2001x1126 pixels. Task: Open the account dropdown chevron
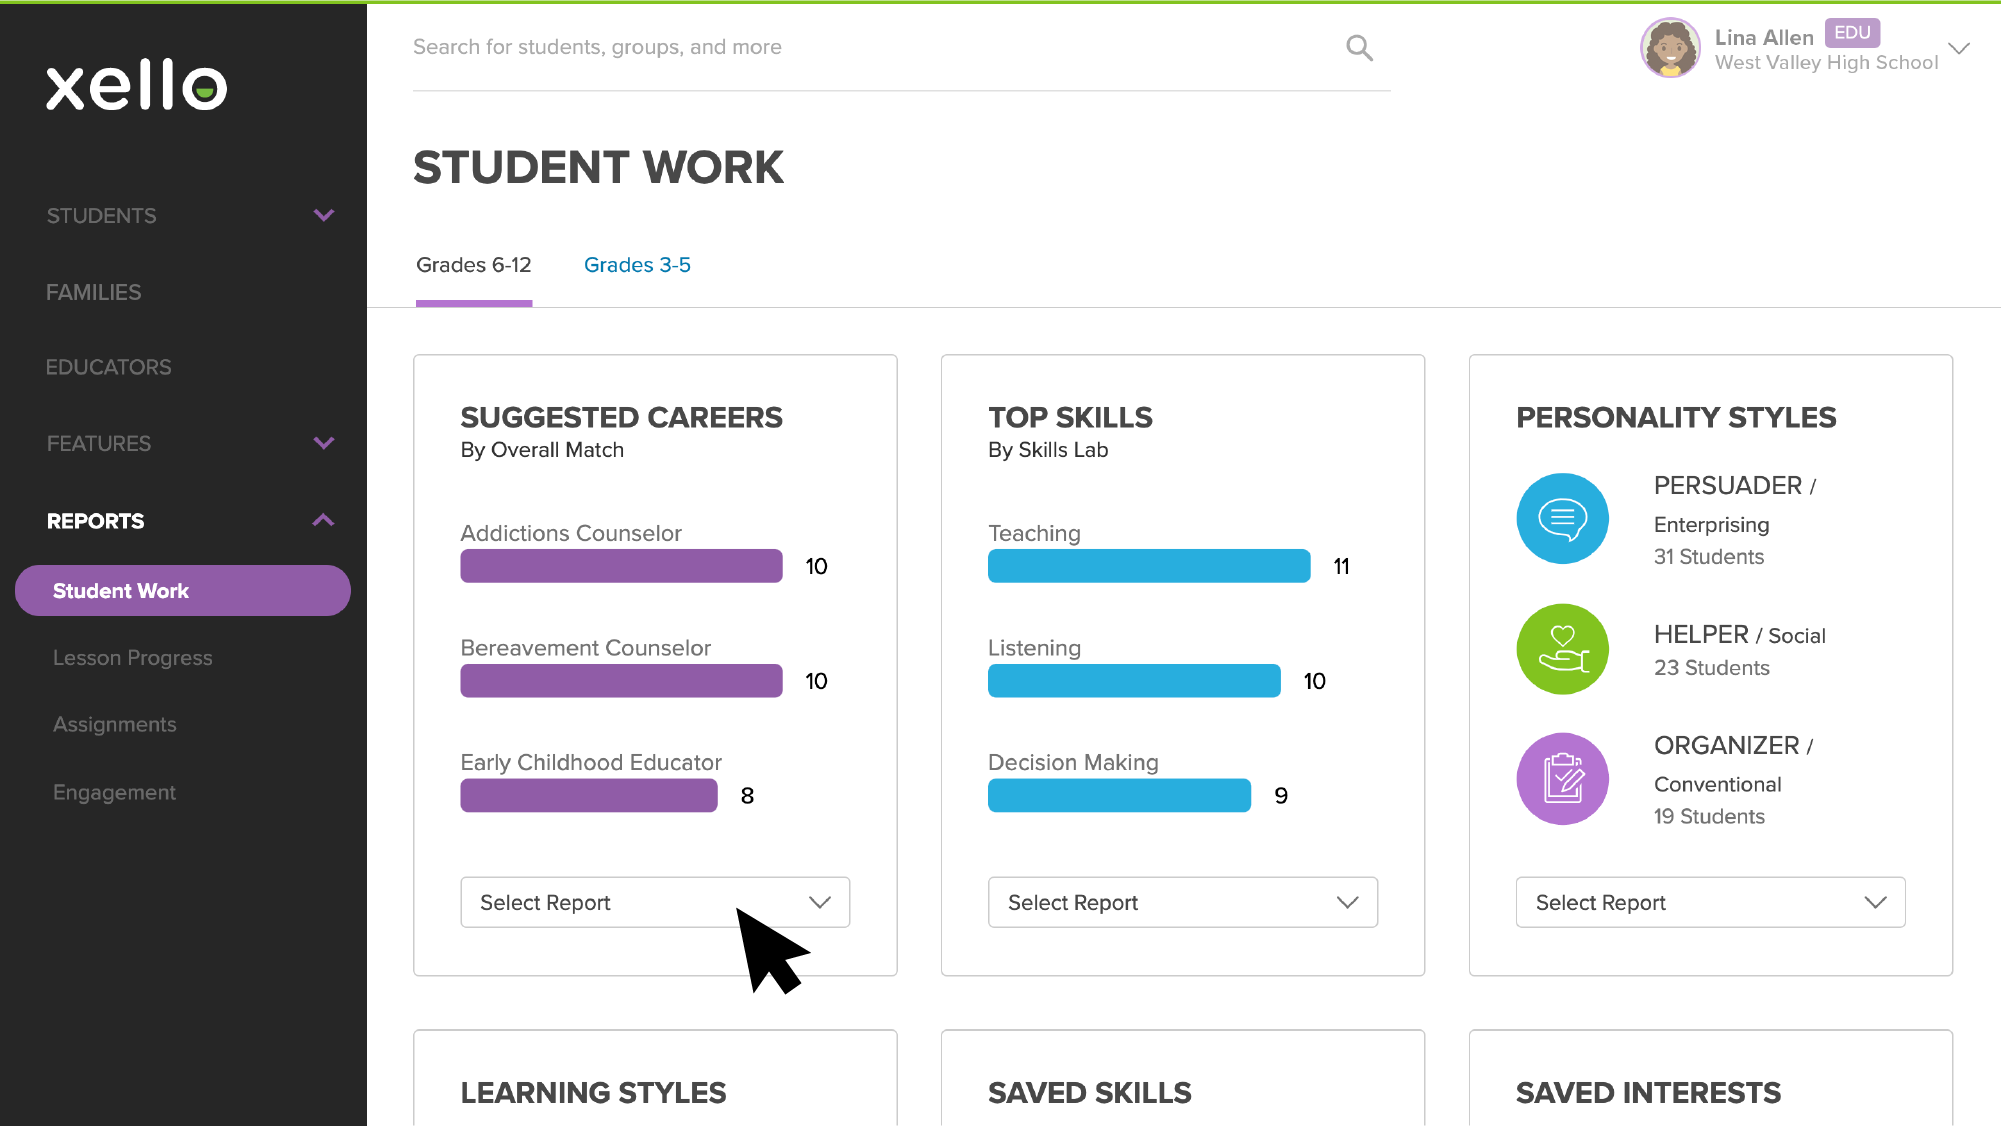point(1959,48)
